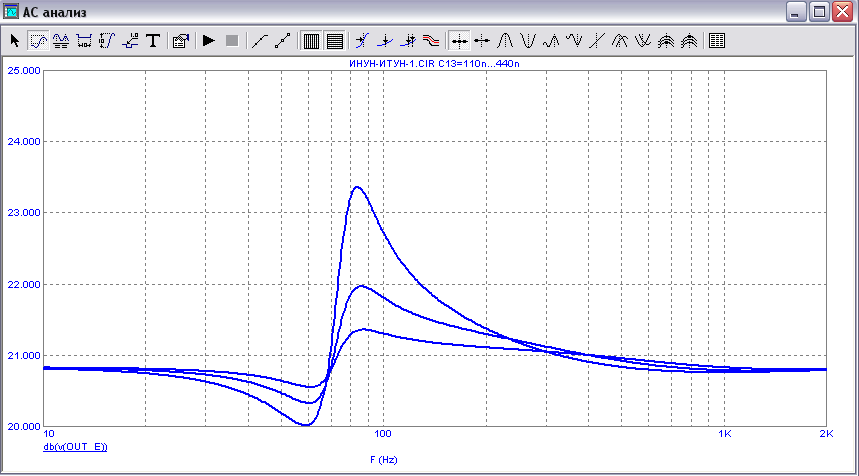Click the 100 frequency axis label
The image size is (859, 476).
383,434
